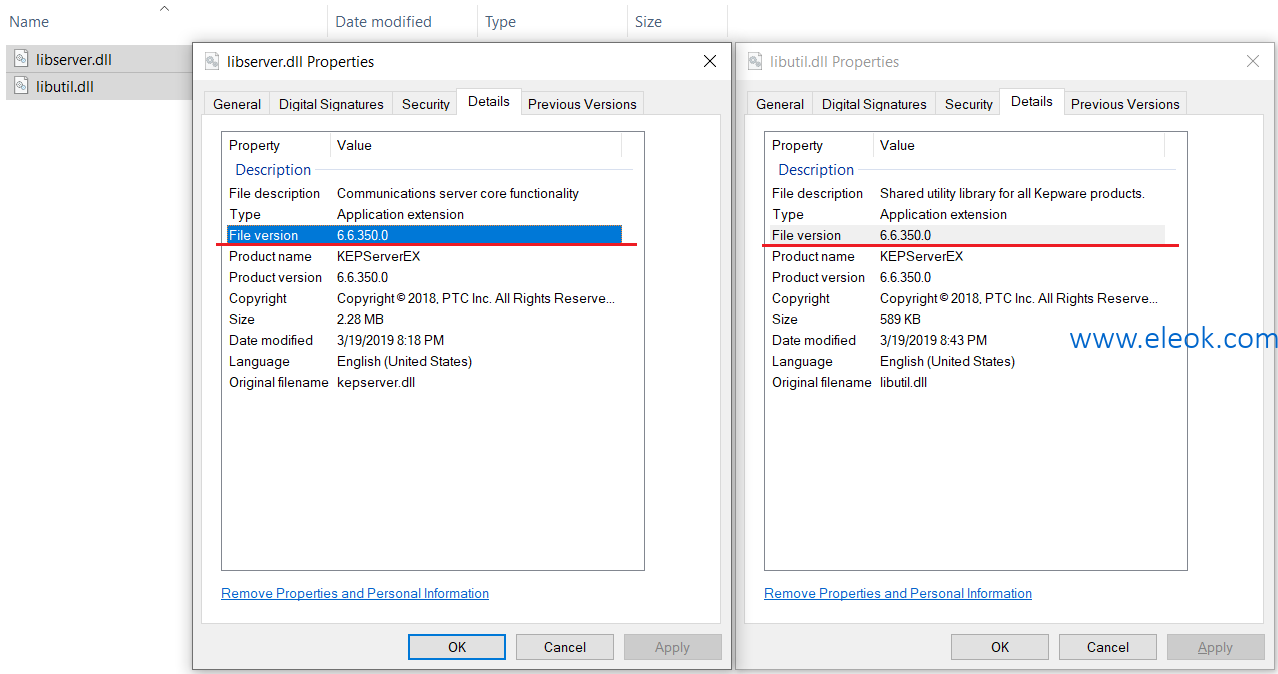1278x674 pixels.
Task: Click Cancel in libserver.dll Properties
Action: (x=565, y=647)
